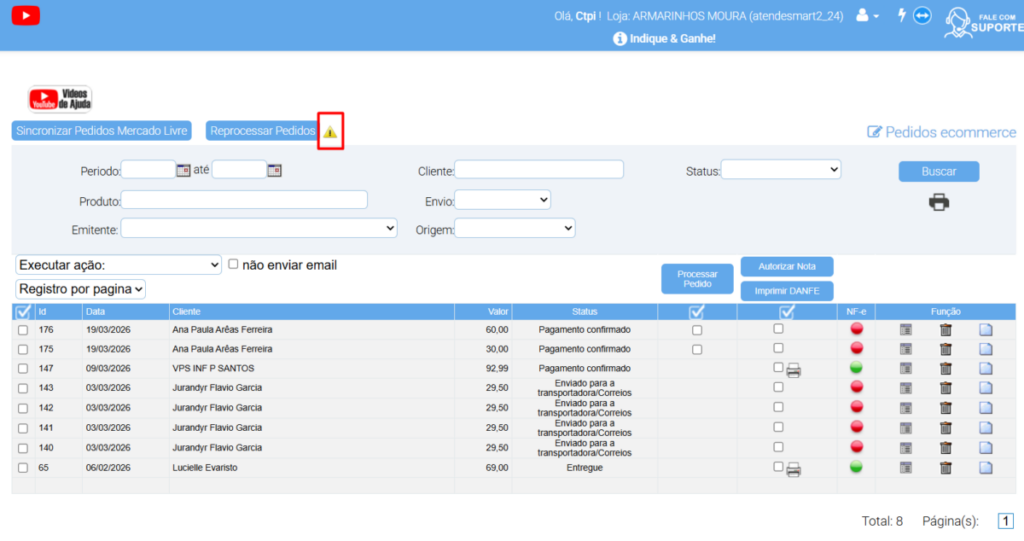
Task: Open the start date calendar picker
Action: (x=183, y=170)
